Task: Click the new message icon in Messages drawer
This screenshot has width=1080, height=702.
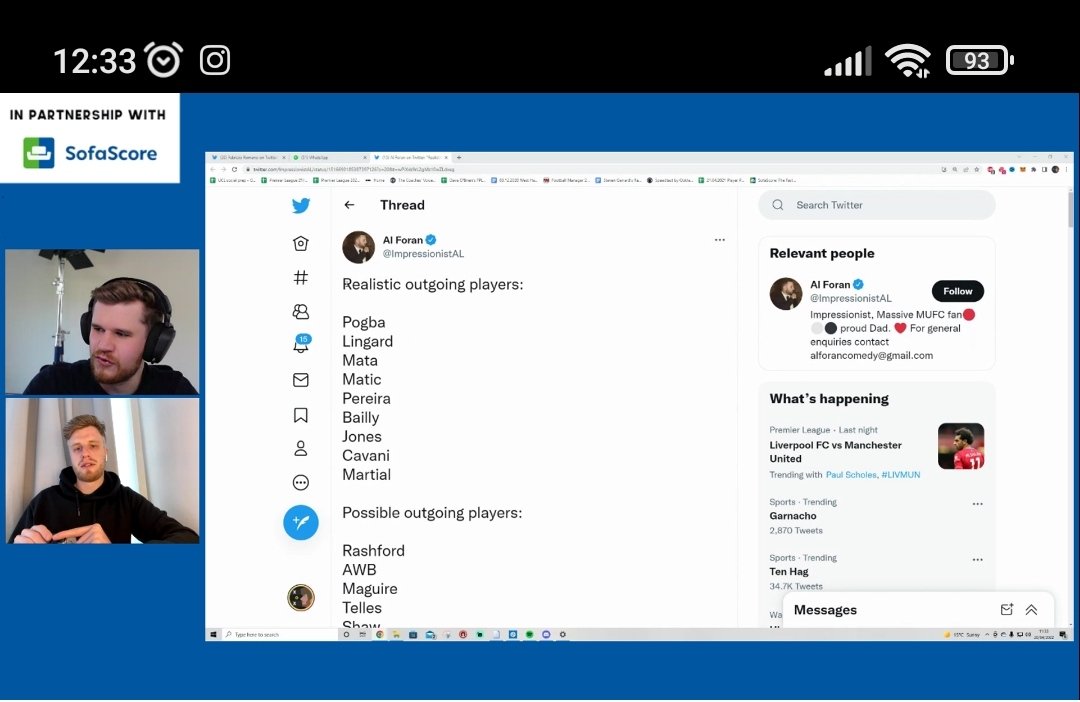Action: (1007, 609)
